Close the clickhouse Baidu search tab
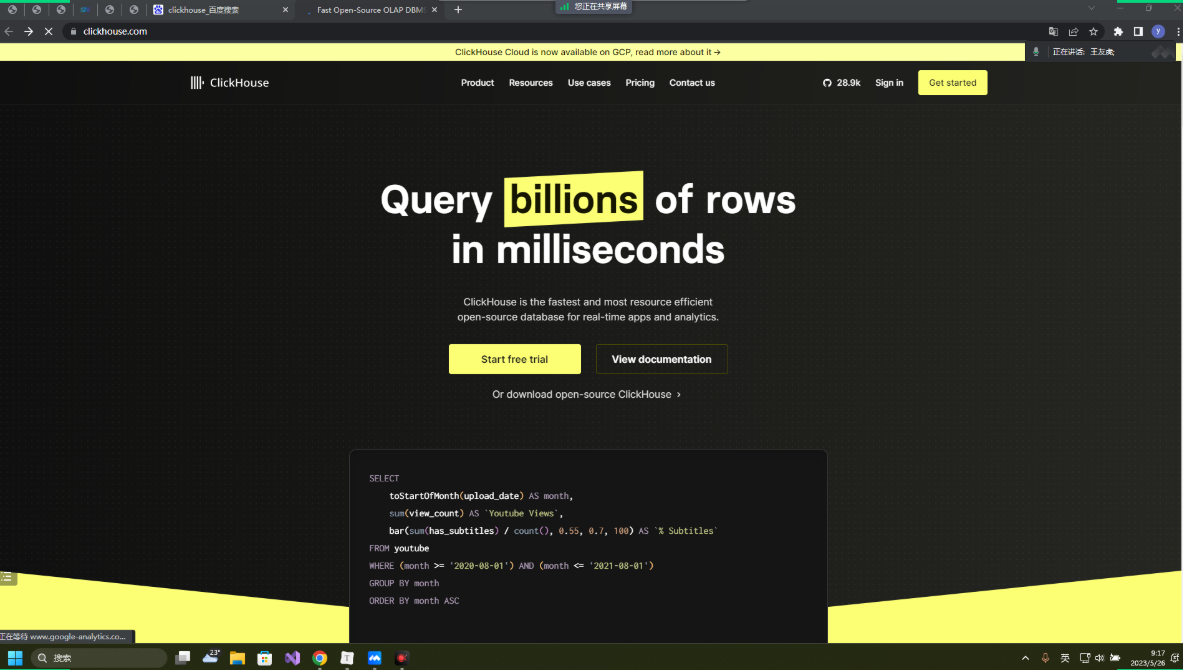The height and width of the screenshot is (670, 1183). pyautogui.click(x=285, y=10)
